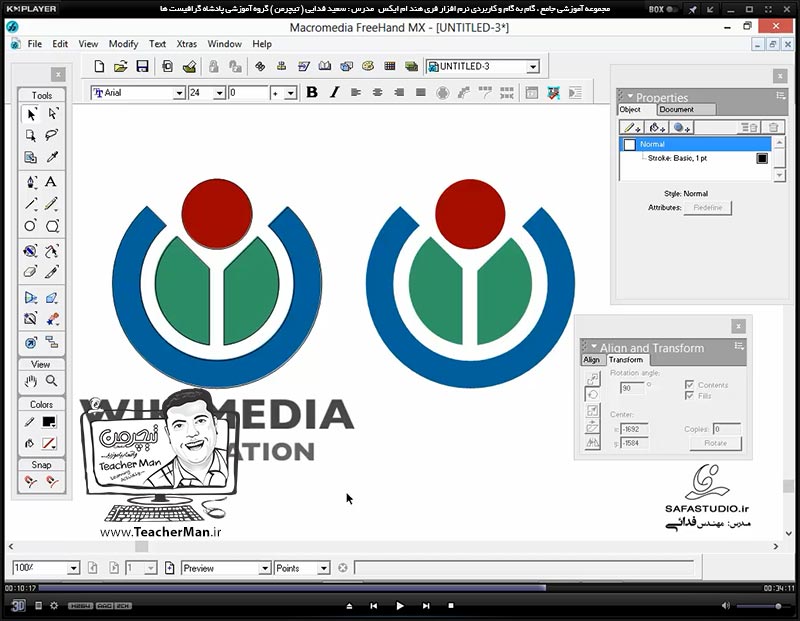
Task: Click the add fill bucket icon in Properties
Action: [x=657, y=128]
